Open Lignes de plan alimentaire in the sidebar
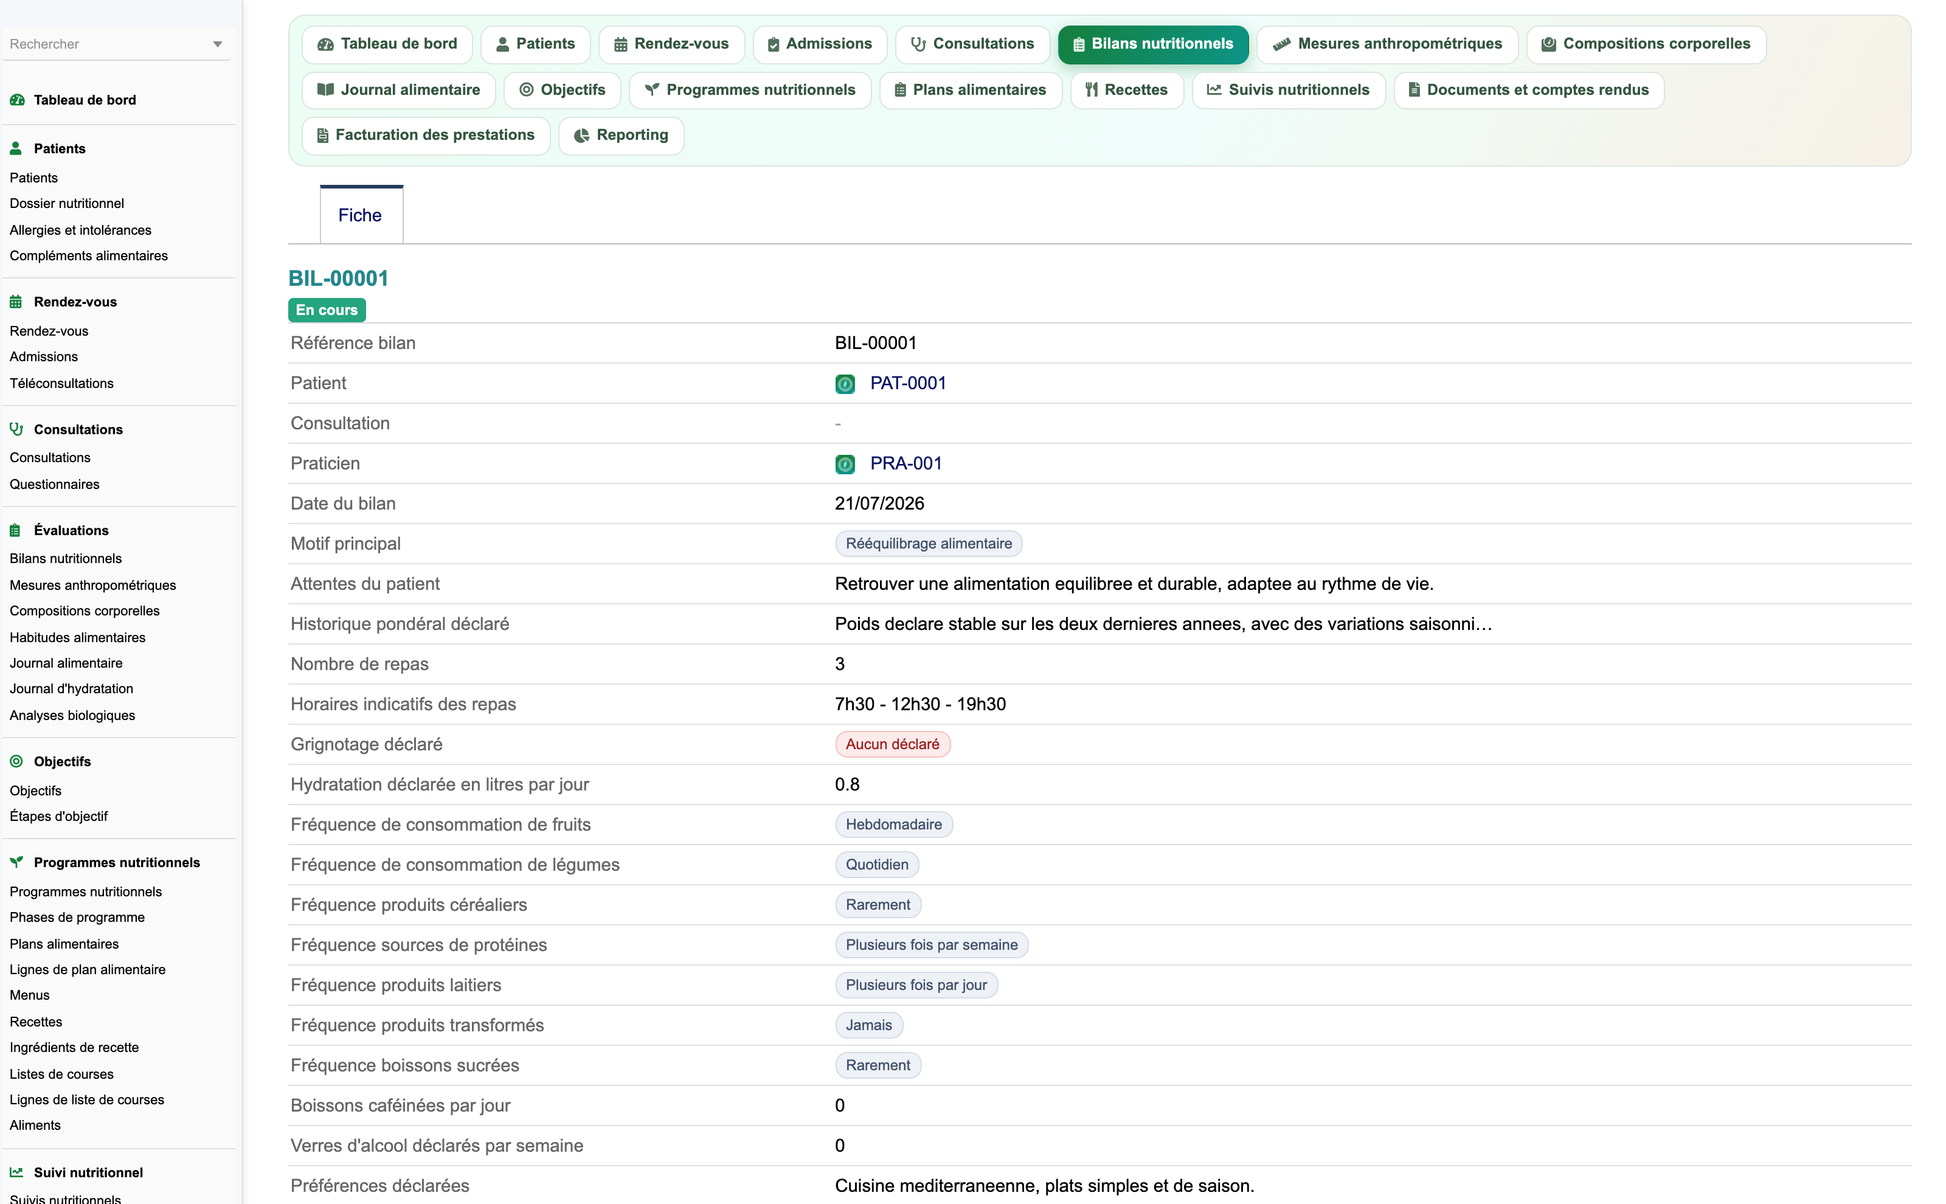 (x=88, y=969)
